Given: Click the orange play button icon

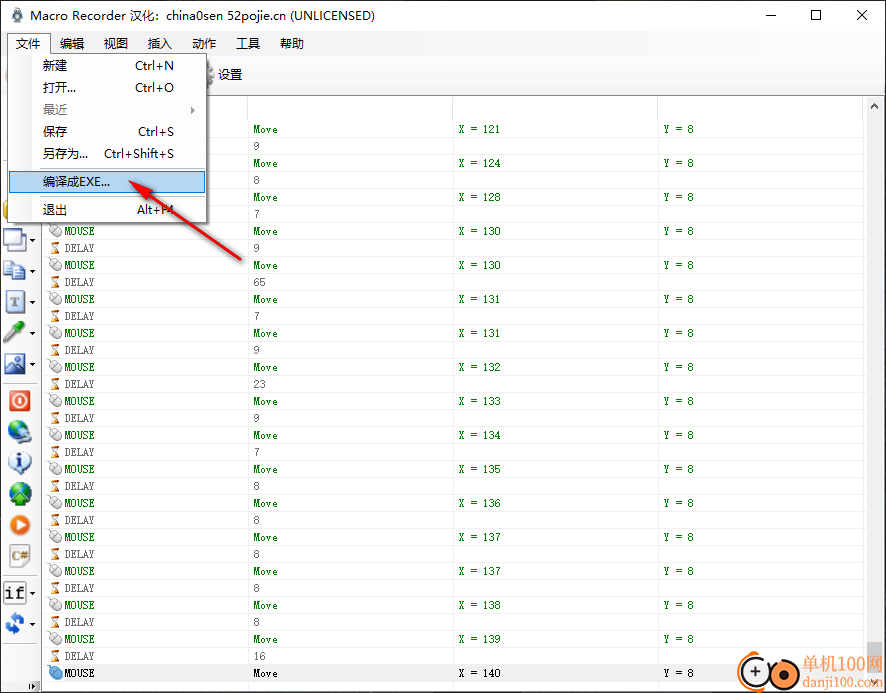Looking at the screenshot, I should coord(20,525).
